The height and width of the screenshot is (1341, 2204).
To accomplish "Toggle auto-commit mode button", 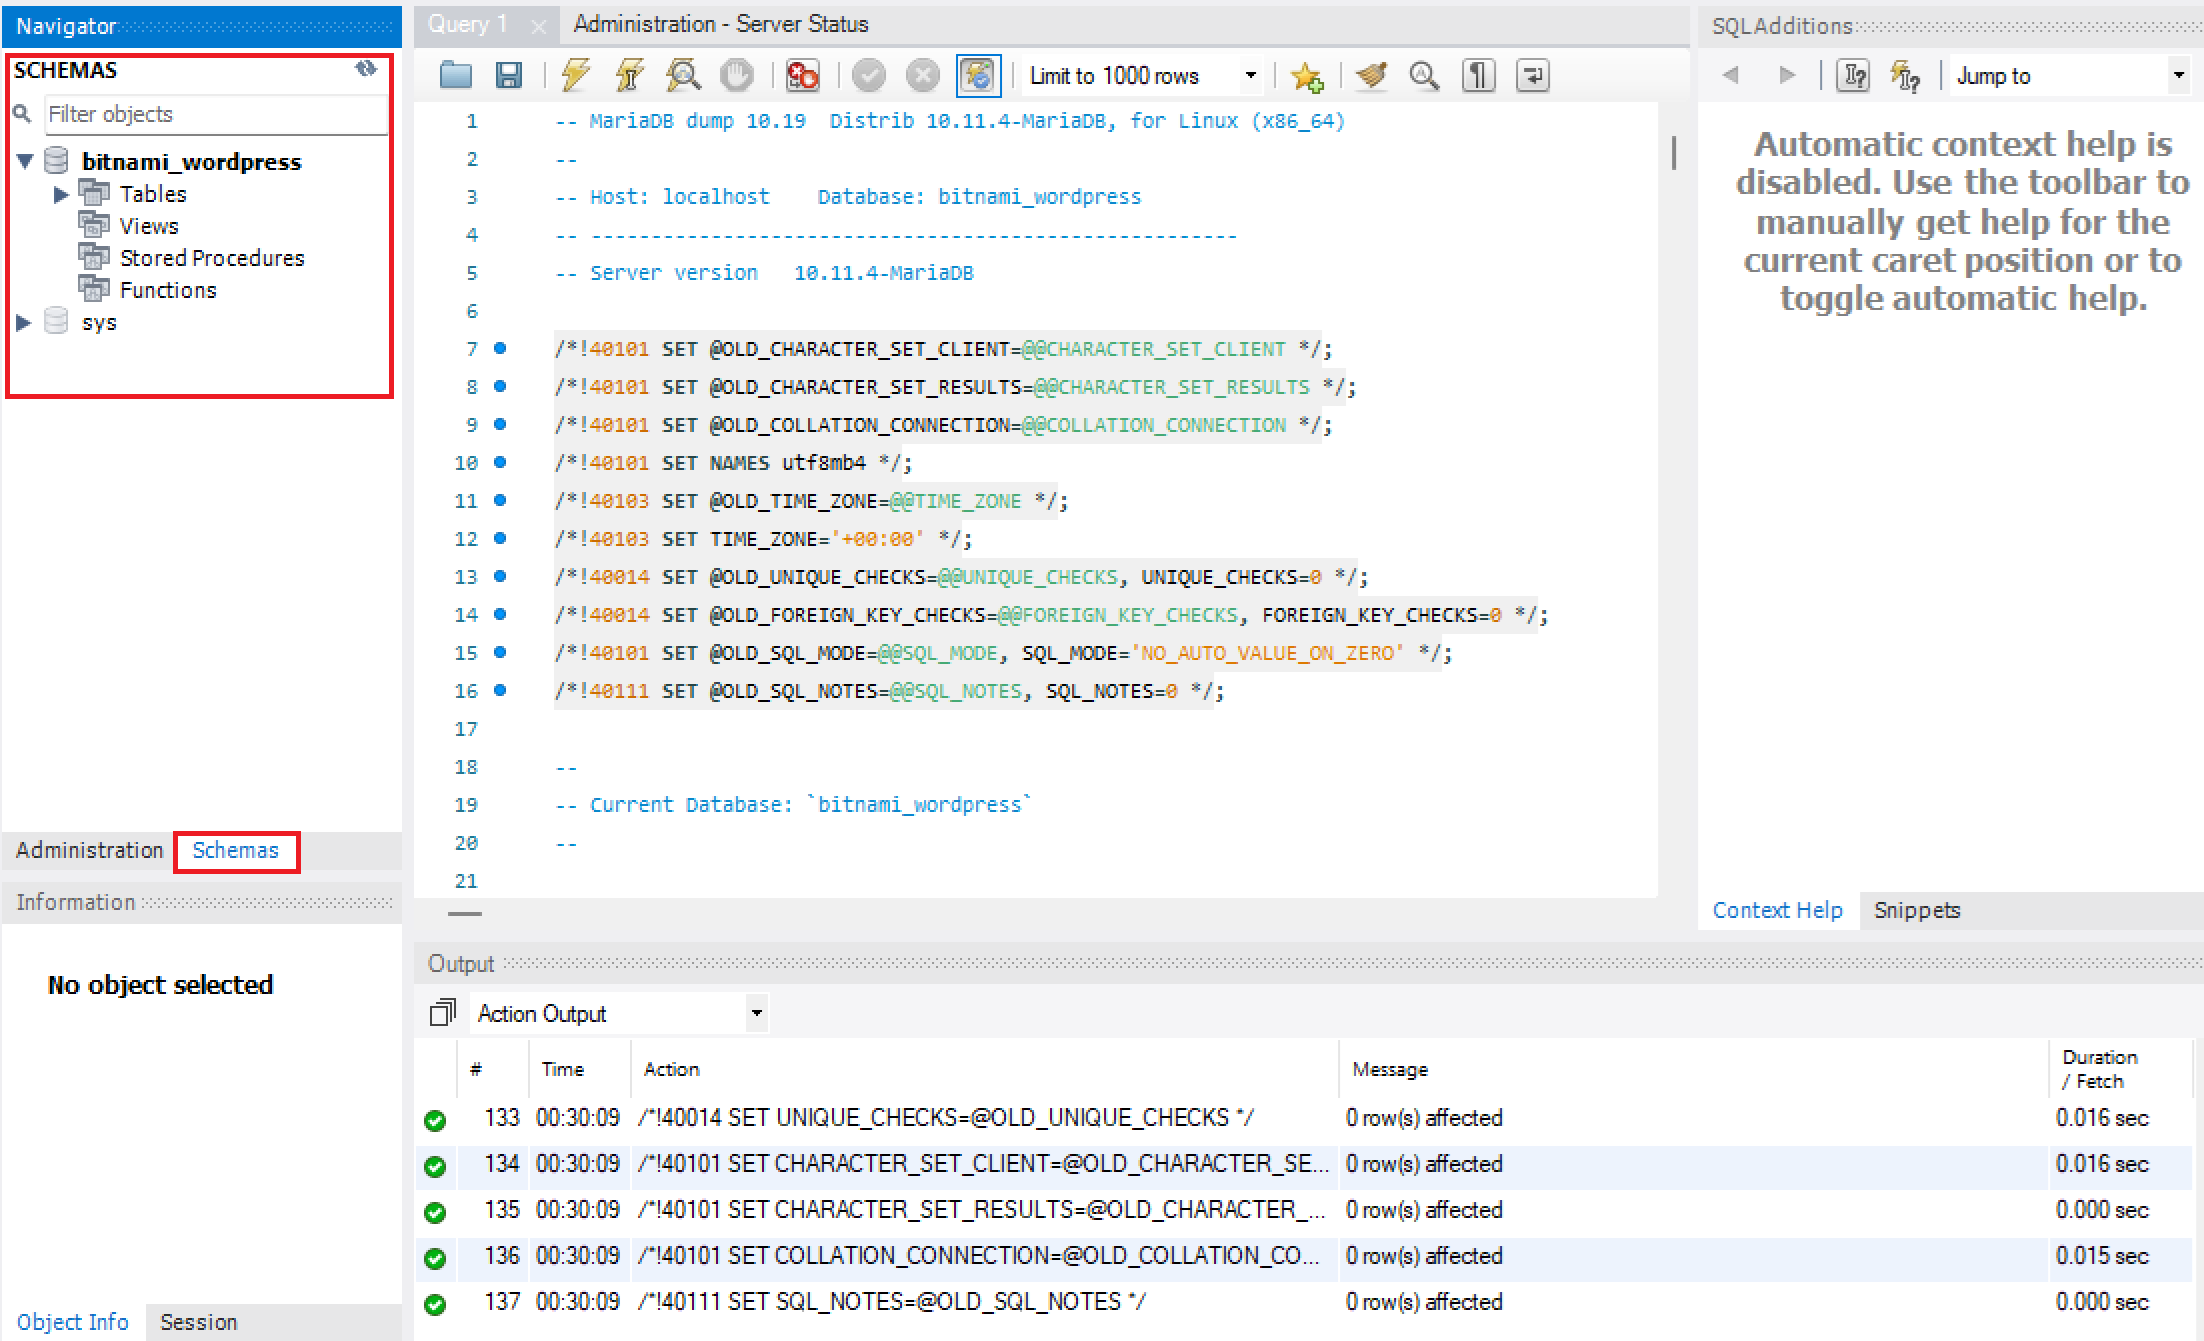I will pos(977,76).
